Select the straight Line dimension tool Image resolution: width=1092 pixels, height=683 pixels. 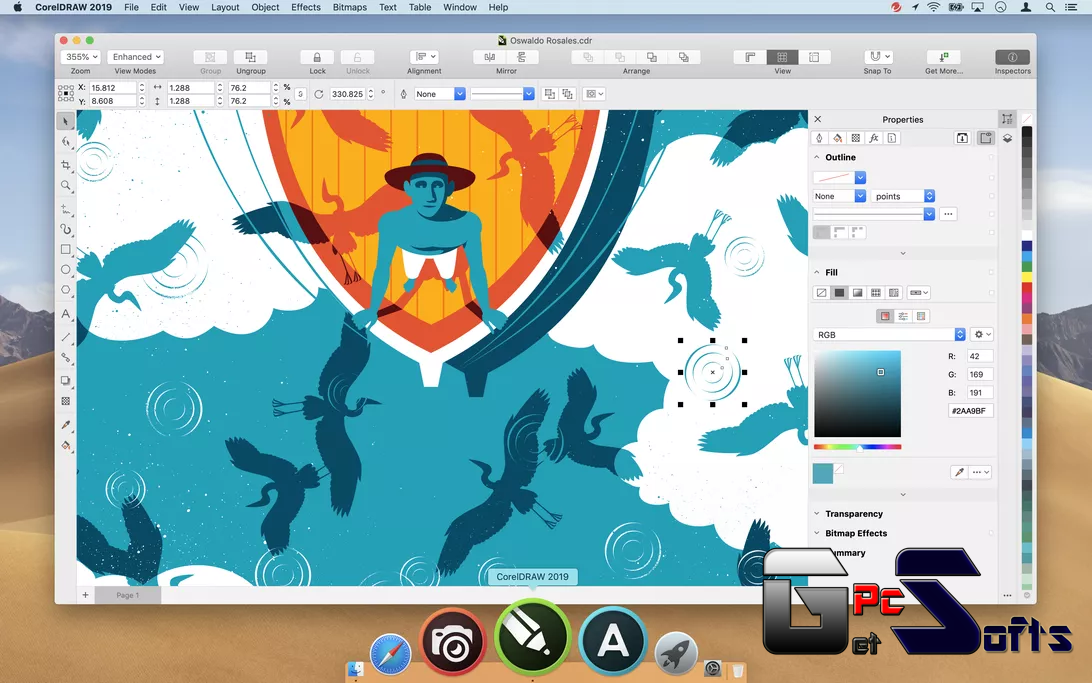pos(65,337)
